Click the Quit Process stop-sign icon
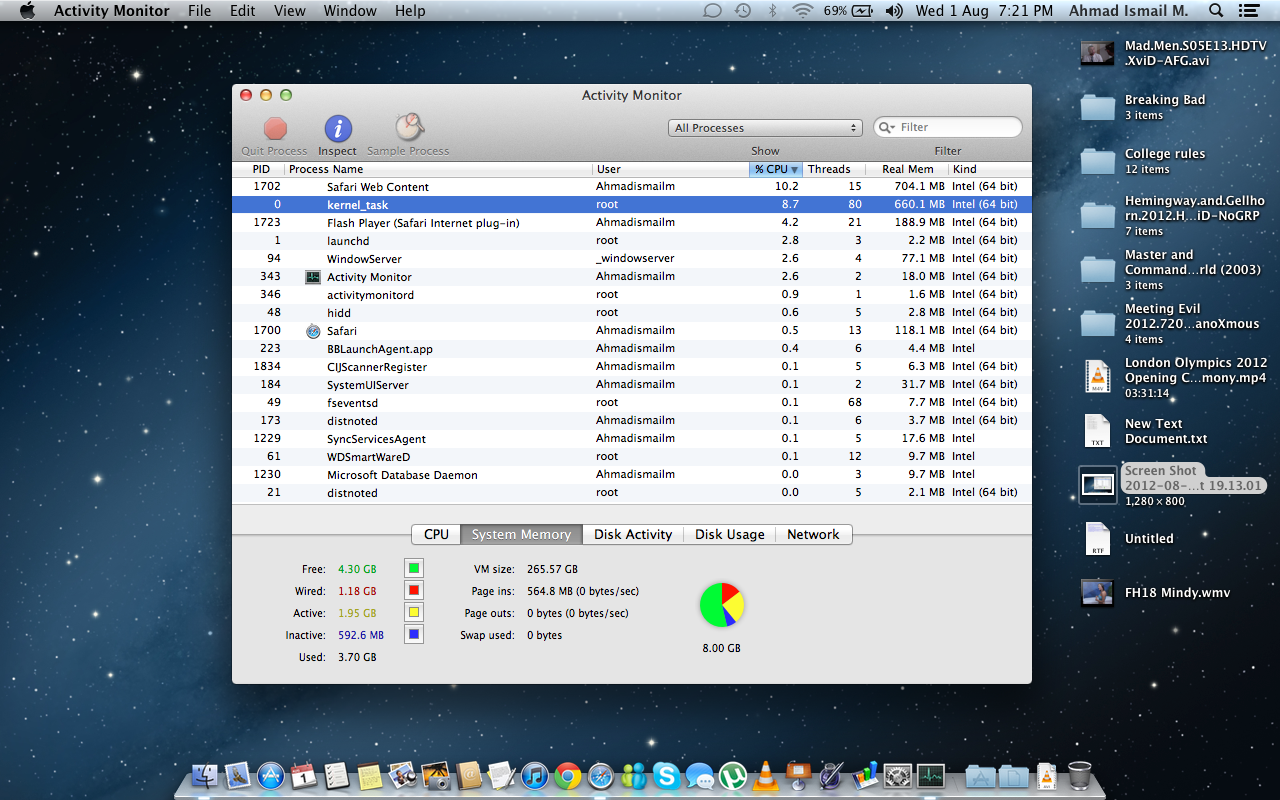Viewport: 1280px width, 800px height. [x=275, y=128]
